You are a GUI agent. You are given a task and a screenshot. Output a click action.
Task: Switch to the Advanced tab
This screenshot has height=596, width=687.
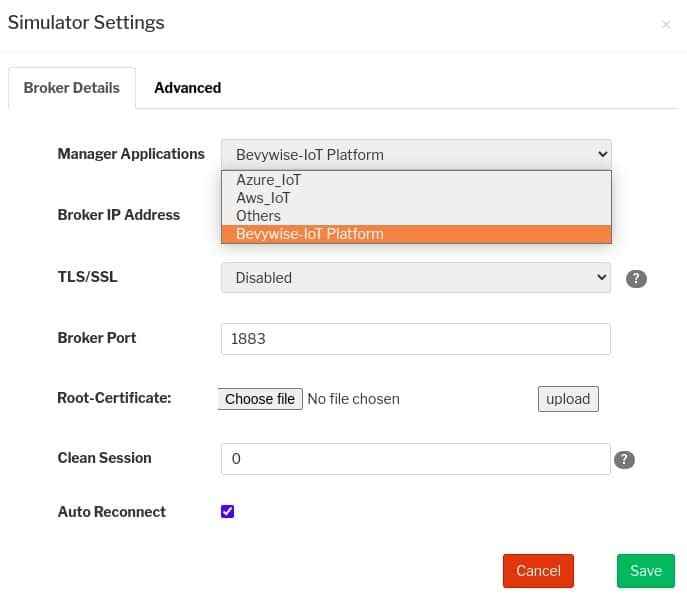point(188,88)
